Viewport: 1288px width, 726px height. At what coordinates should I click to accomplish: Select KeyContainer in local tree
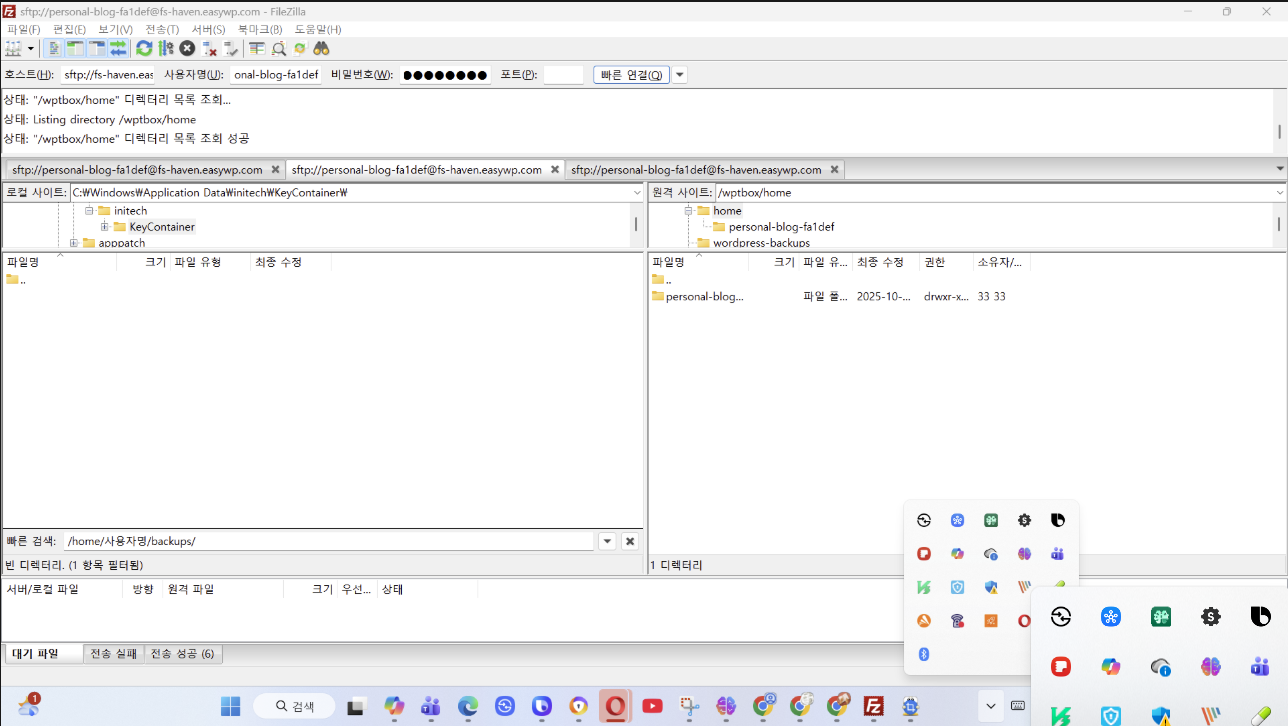pyautogui.click(x=162, y=227)
